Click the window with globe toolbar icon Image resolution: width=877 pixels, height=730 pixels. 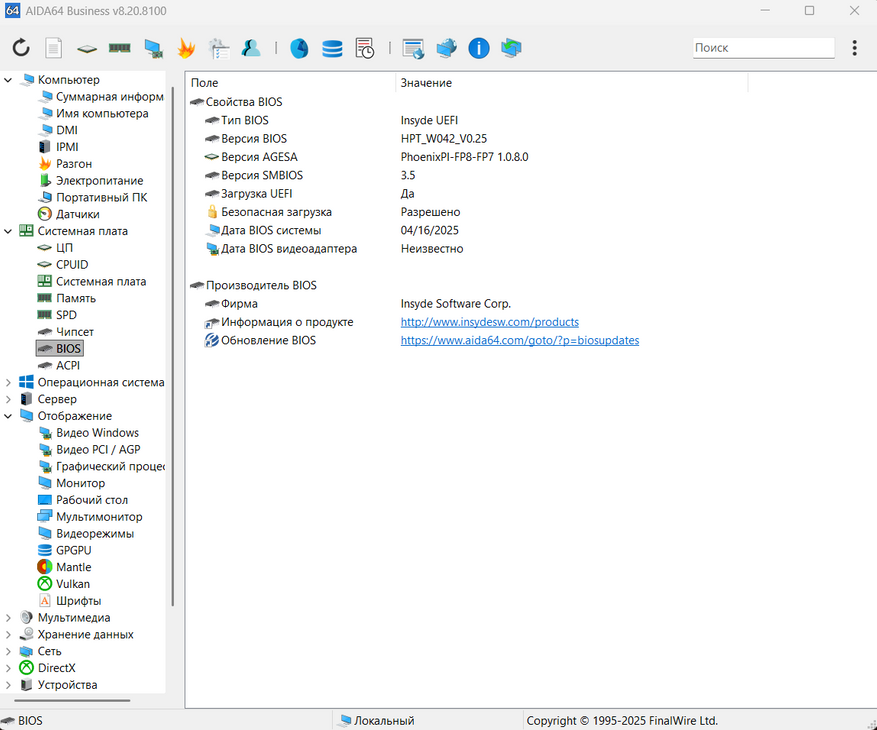point(413,49)
